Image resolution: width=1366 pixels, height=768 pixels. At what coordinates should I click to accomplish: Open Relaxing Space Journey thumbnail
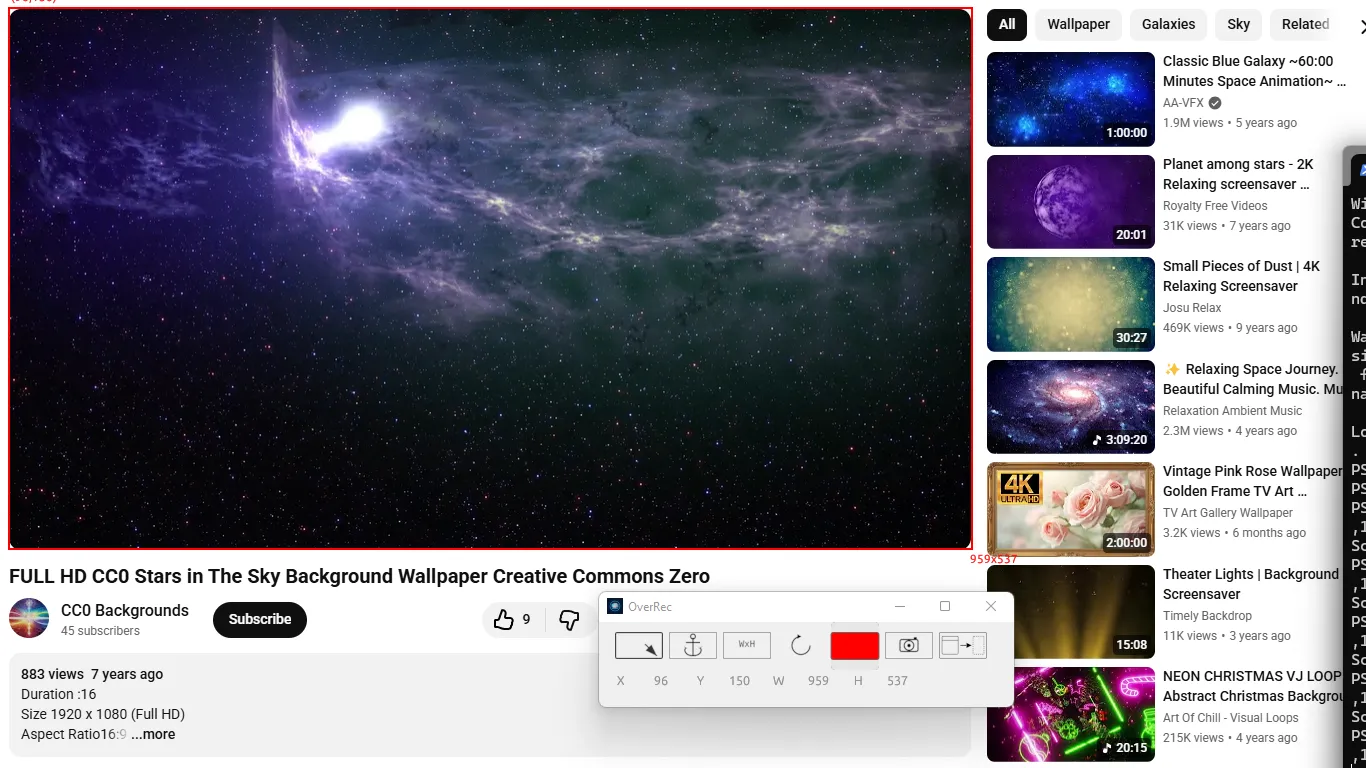pyautogui.click(x=1071, y=407)
